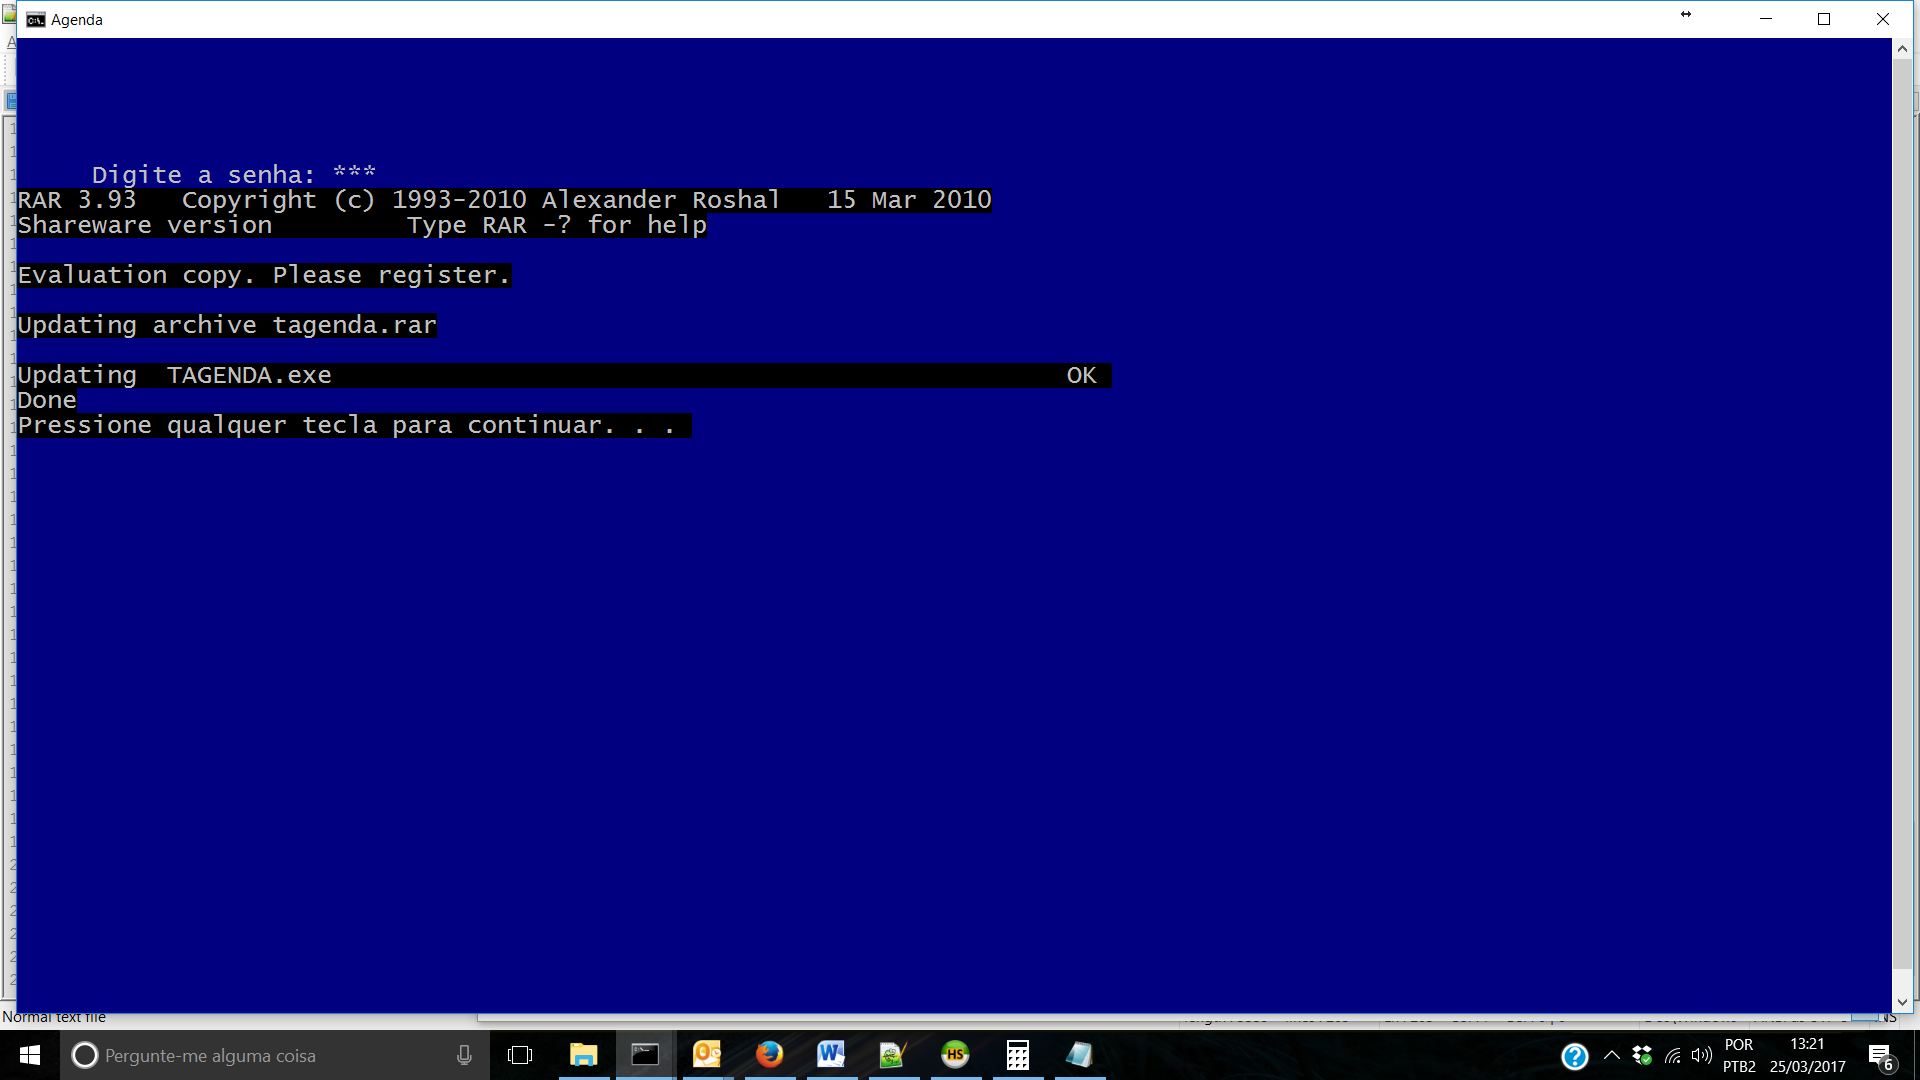Click the console scrollbar up arrow
The image size is (1920, 1080).
coord(1902,48)
